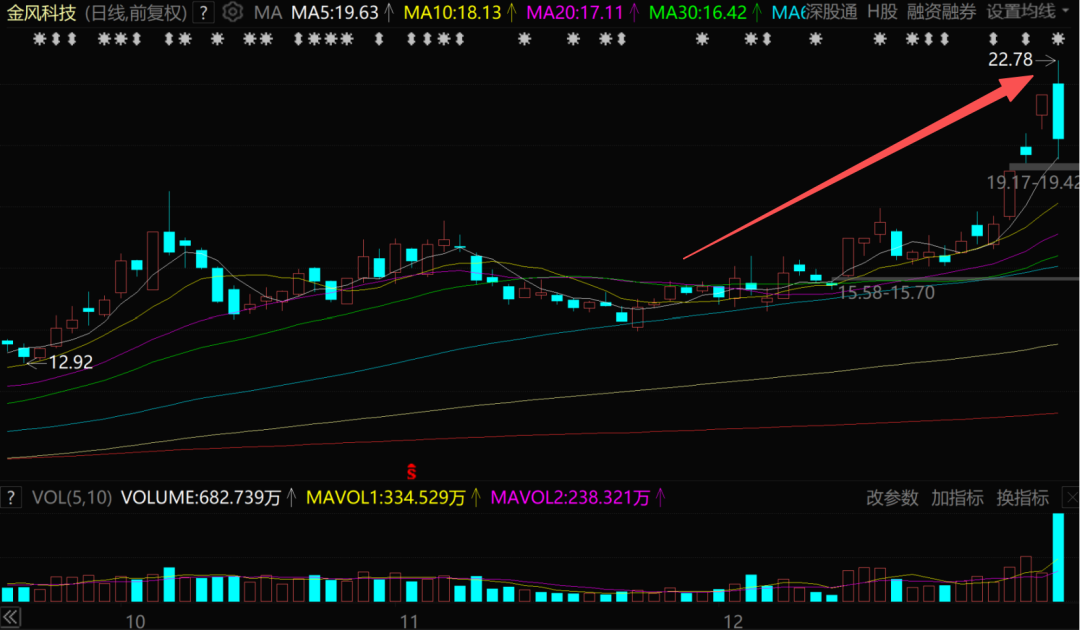The height and width of the screenshot is (630, 1080).
Task: Click the MA indicator name label
Action: (x=267, y=12)
